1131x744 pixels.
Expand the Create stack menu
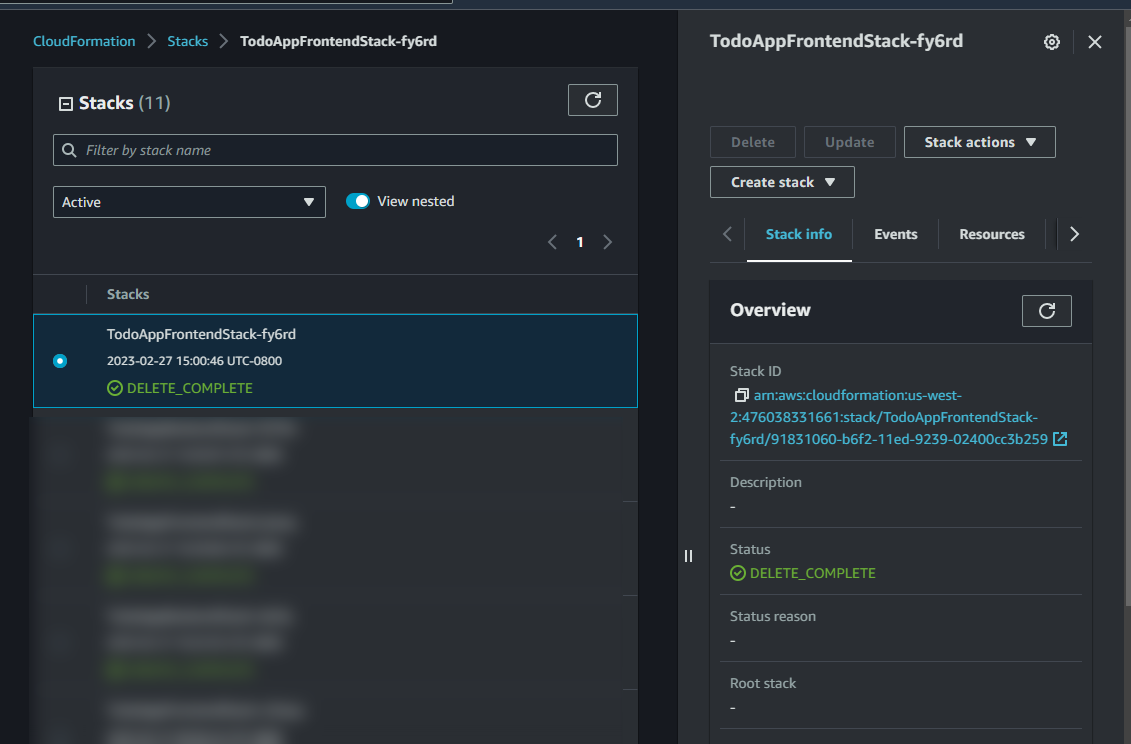[782, 182]
